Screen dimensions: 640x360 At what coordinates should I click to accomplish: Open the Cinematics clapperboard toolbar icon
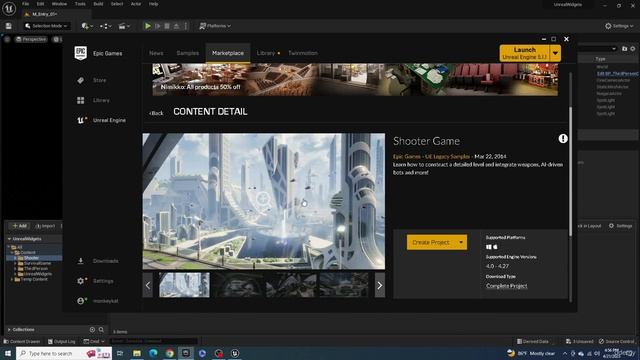(x=124, y=26)
